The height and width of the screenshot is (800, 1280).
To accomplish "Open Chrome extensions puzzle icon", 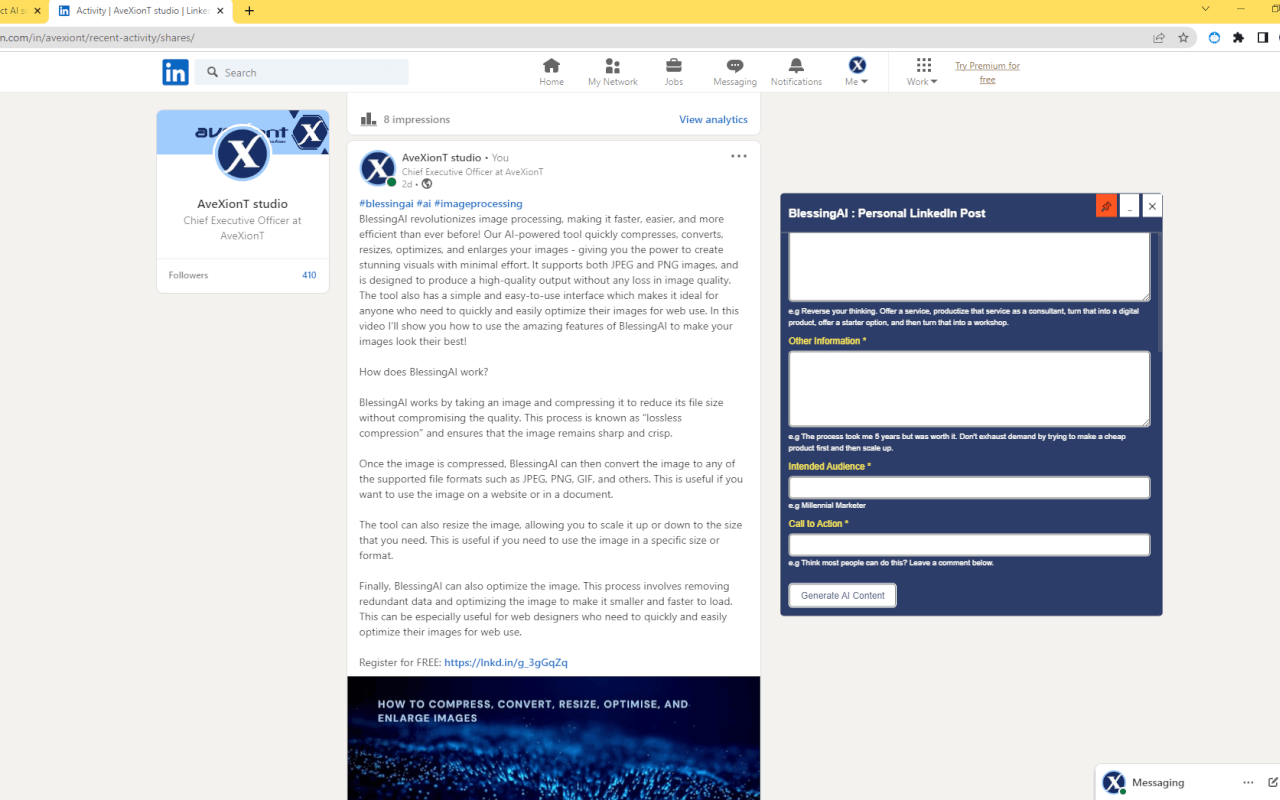I will (1238, 38).
